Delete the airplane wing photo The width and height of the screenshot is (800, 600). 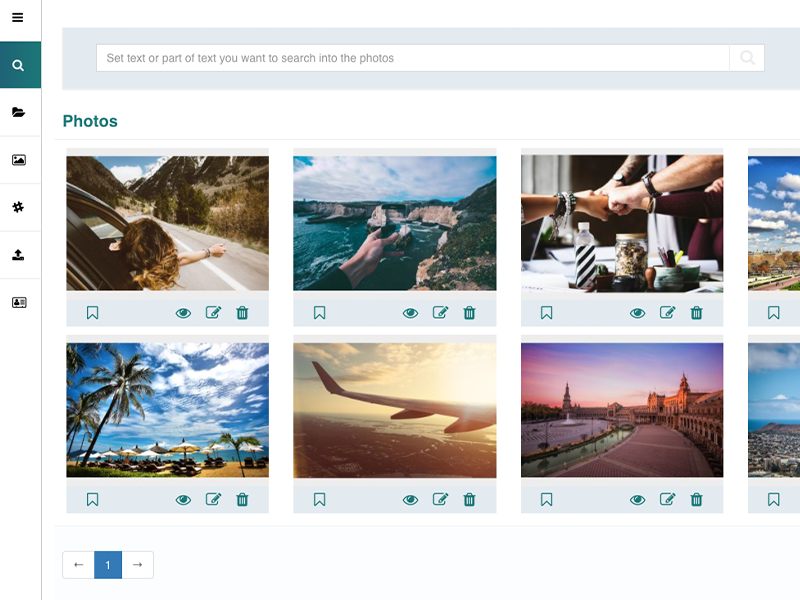pyautogui.click(x=469, y=500)
